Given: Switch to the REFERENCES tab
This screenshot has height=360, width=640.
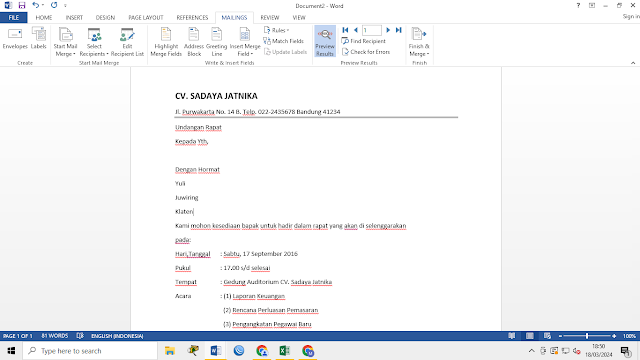Looking at the screenshot, I should click(192, 18).
